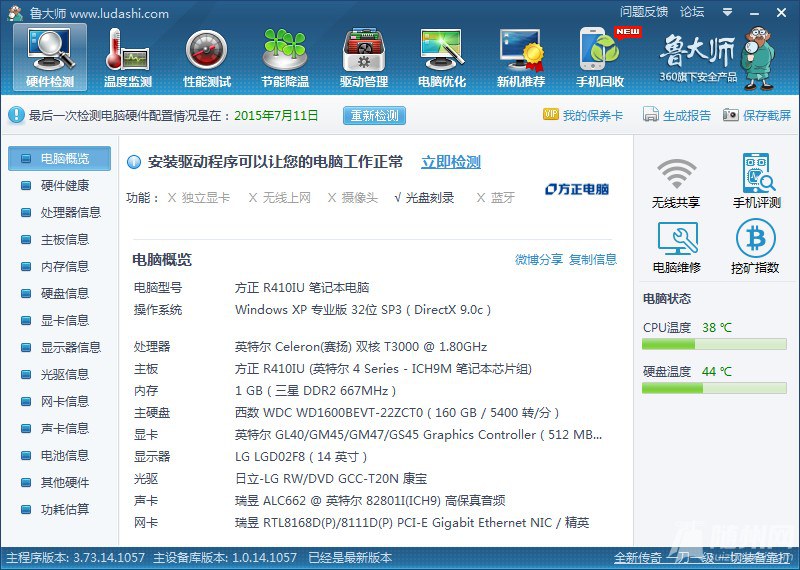Open the 硬件检测 hardware detection tool
The width and height of the screenshot is (800, 570).
50,57
